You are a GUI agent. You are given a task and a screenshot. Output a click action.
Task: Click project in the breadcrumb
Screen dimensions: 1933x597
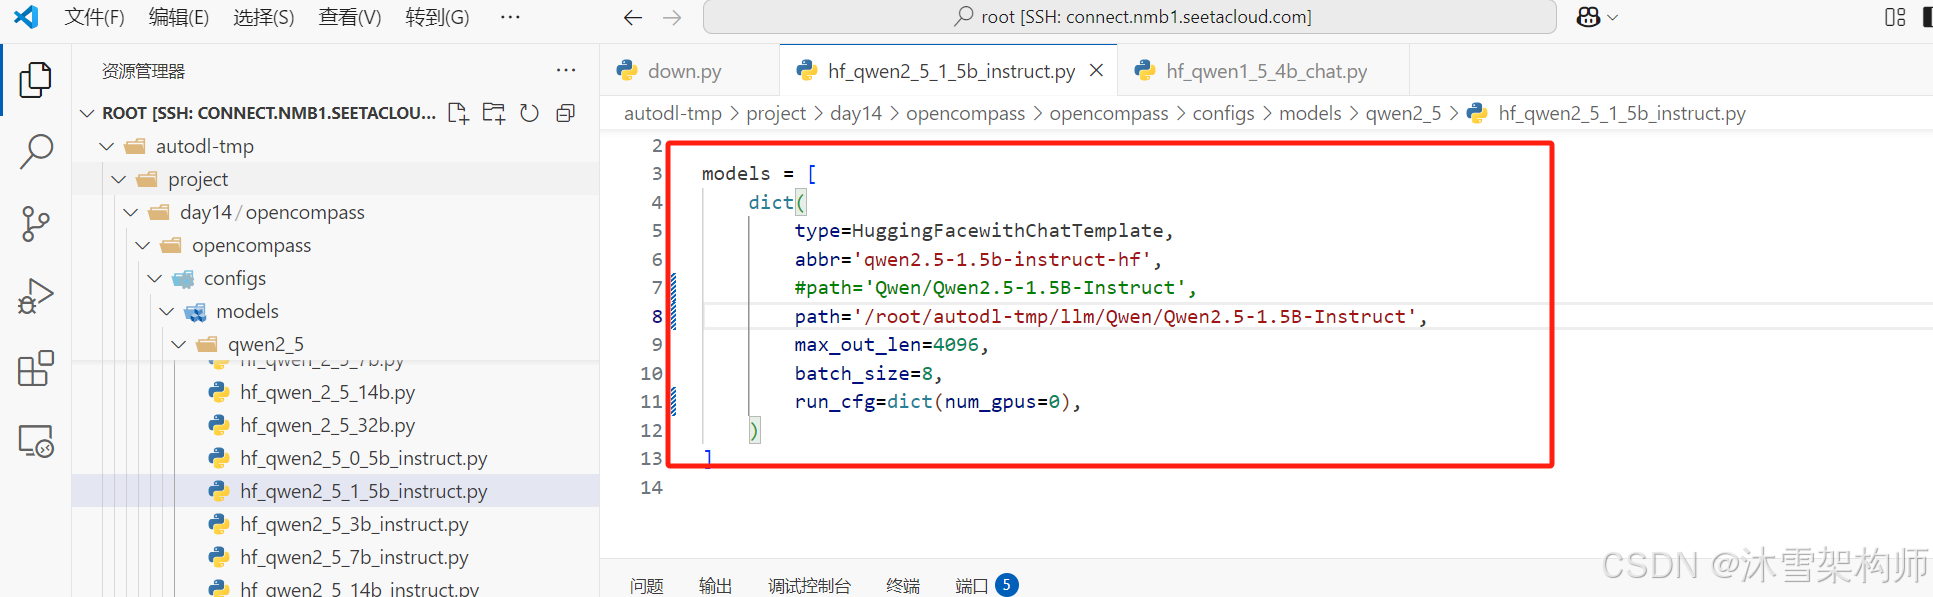776,113
